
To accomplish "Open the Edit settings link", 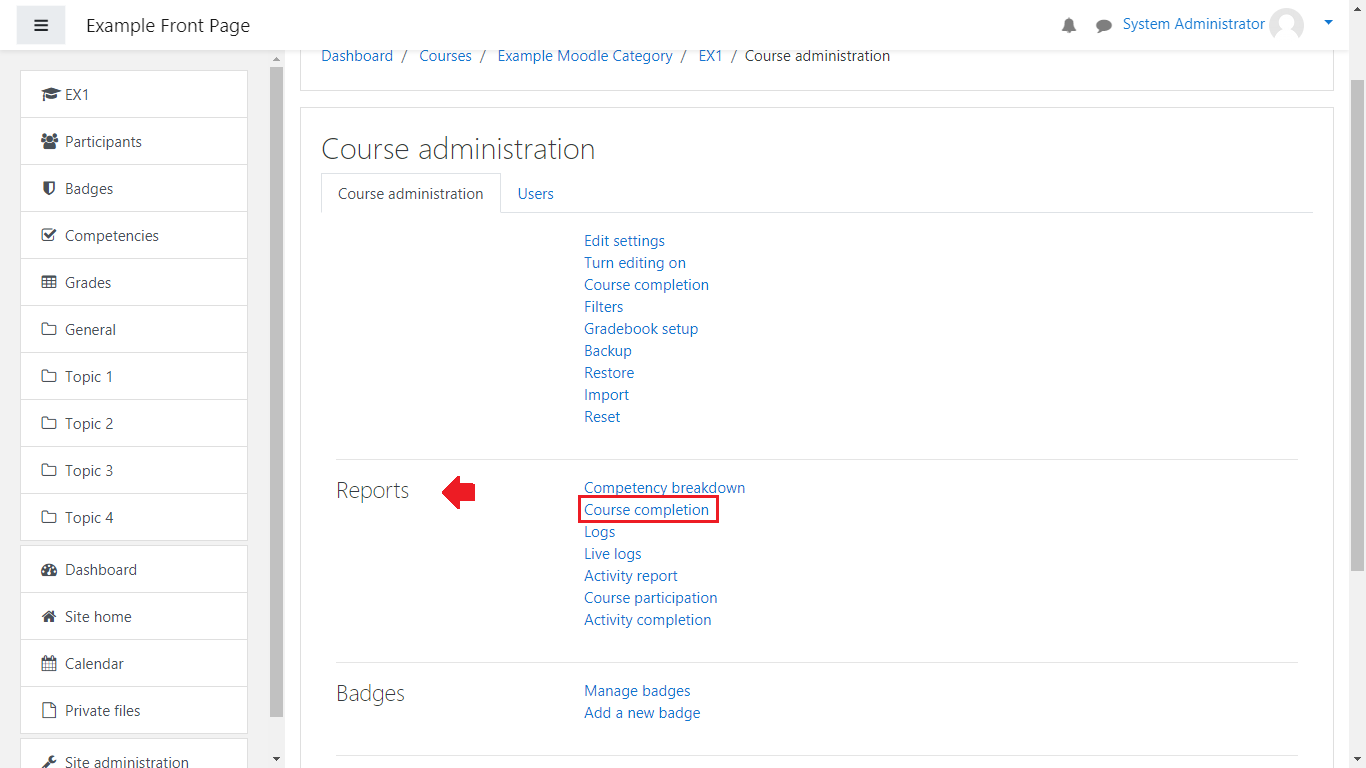I will (x=624, y=241).
